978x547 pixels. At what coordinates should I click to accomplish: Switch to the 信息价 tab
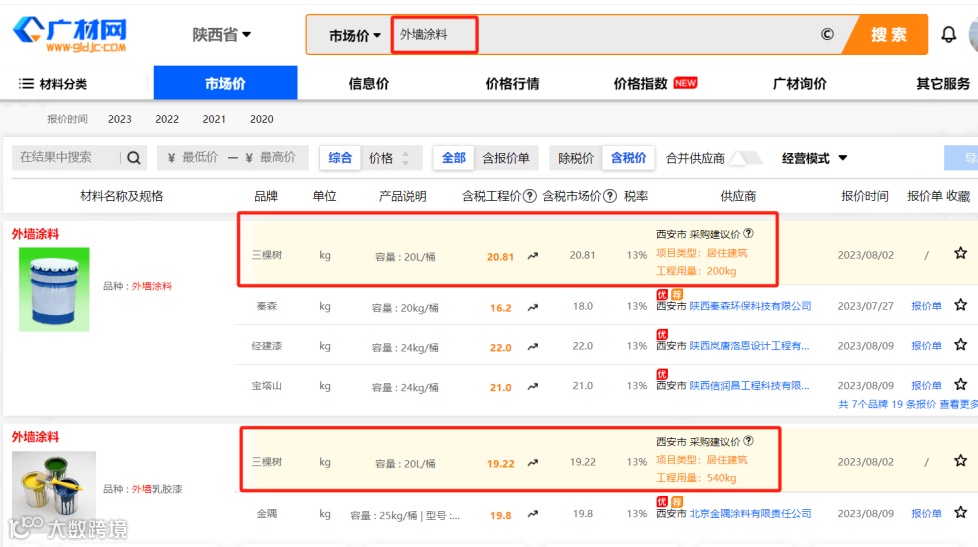[368, 84]
